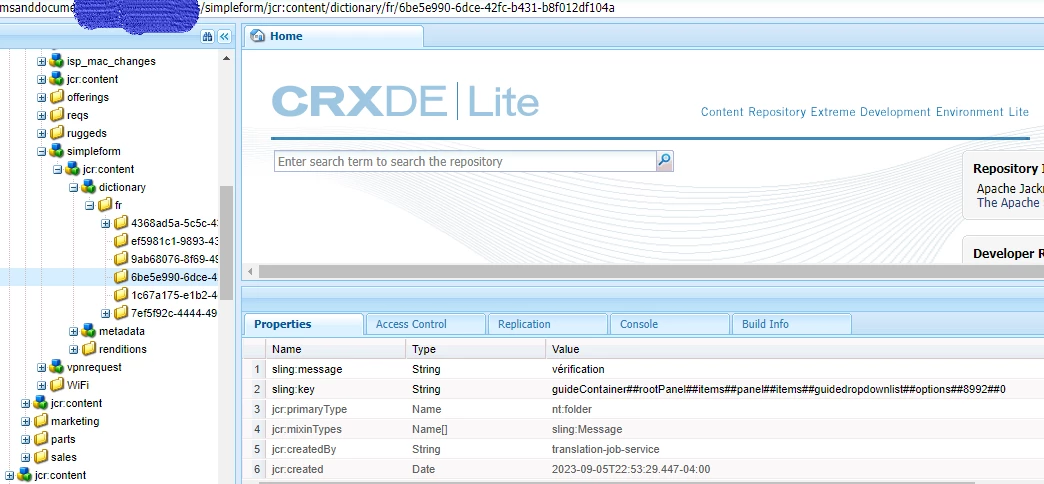Click the 'sling:Message' value cell
Screen dimensions: 1044x484
587,429
